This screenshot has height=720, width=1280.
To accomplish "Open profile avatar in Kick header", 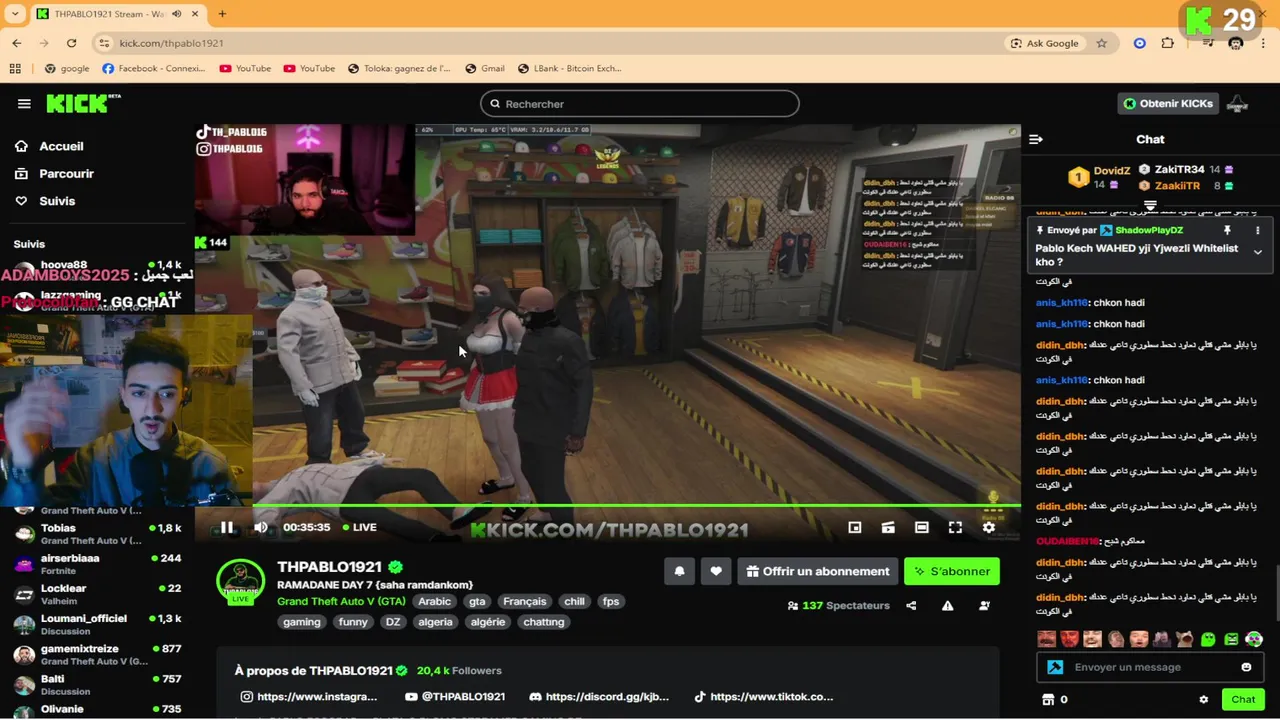I will point(1237,103).
